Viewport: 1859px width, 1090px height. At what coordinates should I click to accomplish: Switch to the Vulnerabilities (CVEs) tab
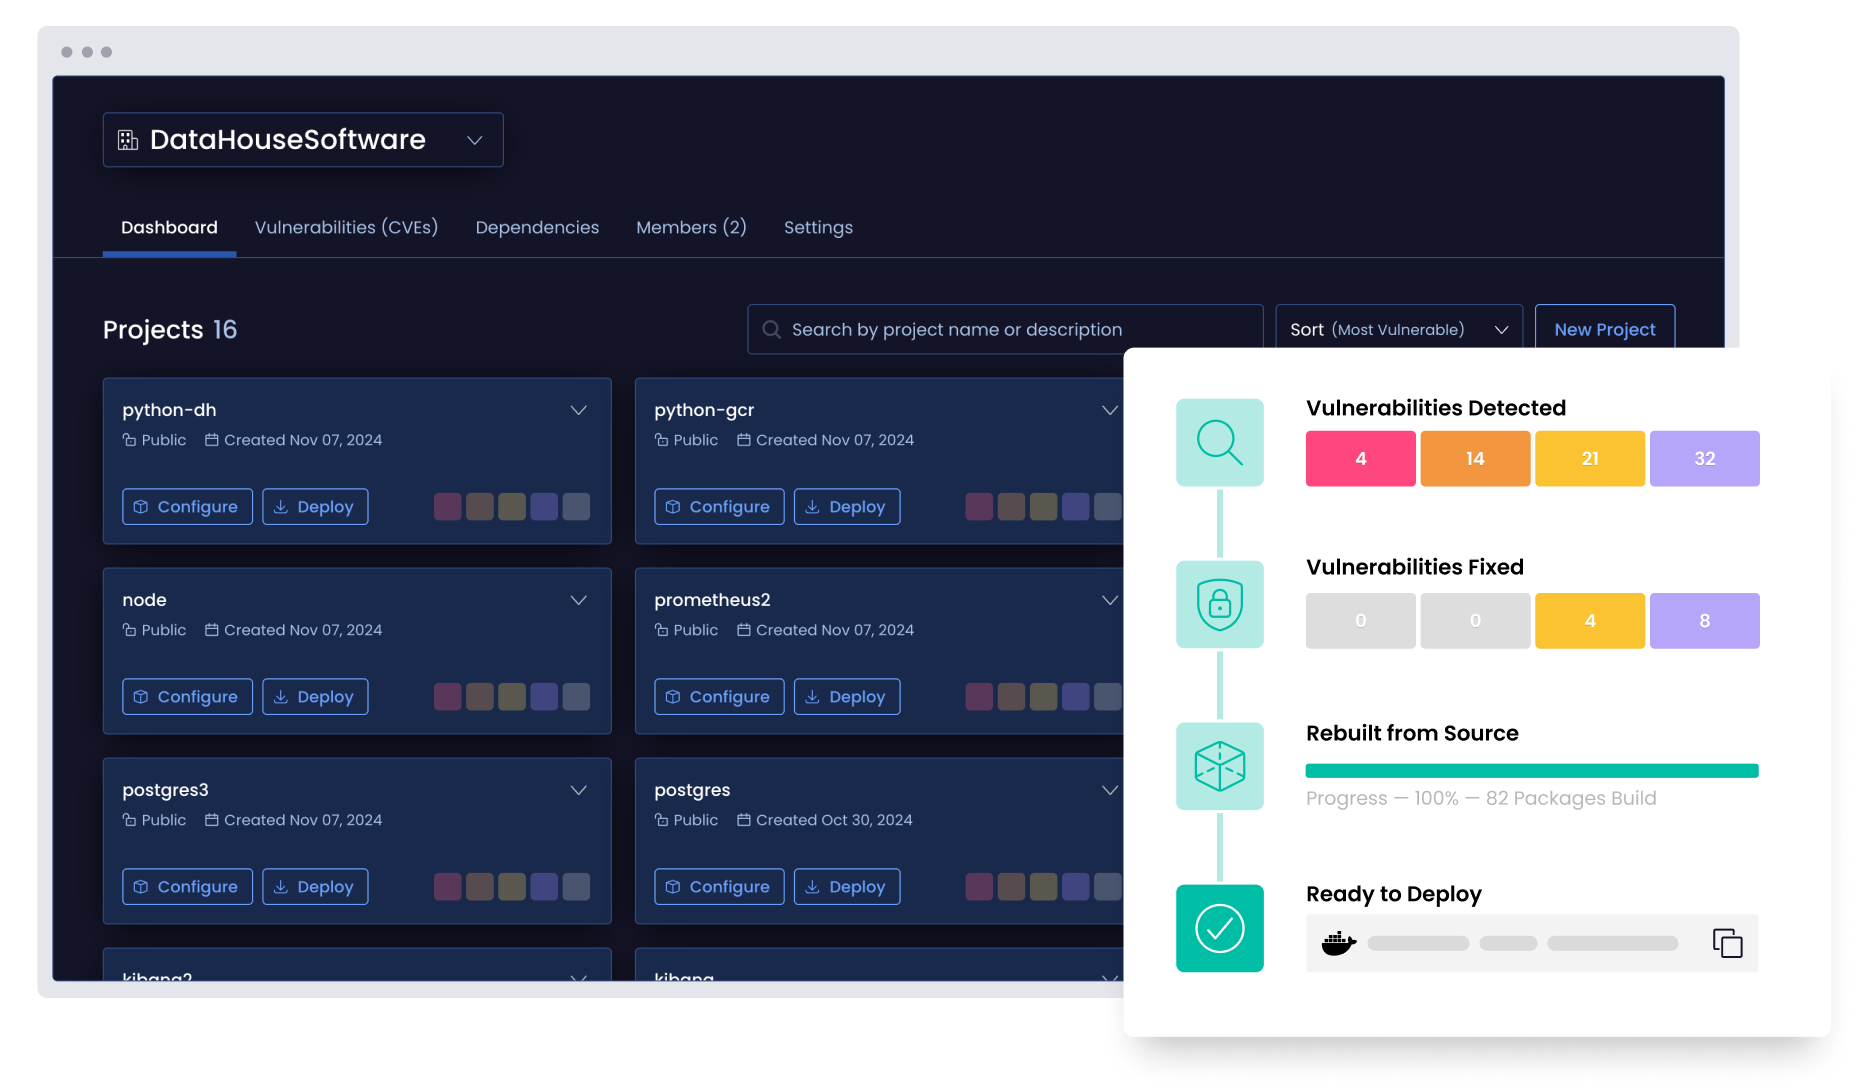pyautogui.click(x=346, y=228)
